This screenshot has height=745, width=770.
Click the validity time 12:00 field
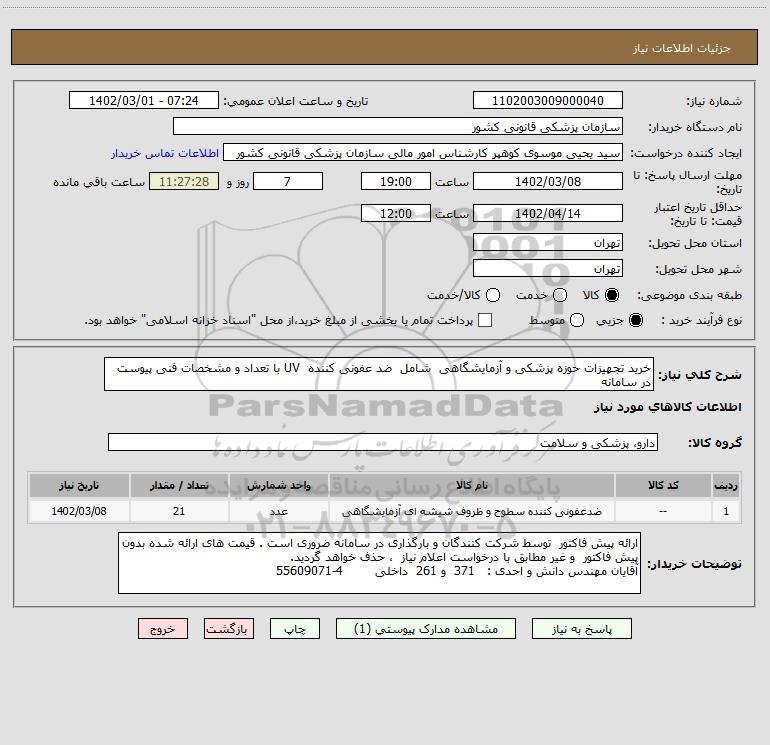click(396, 213)
